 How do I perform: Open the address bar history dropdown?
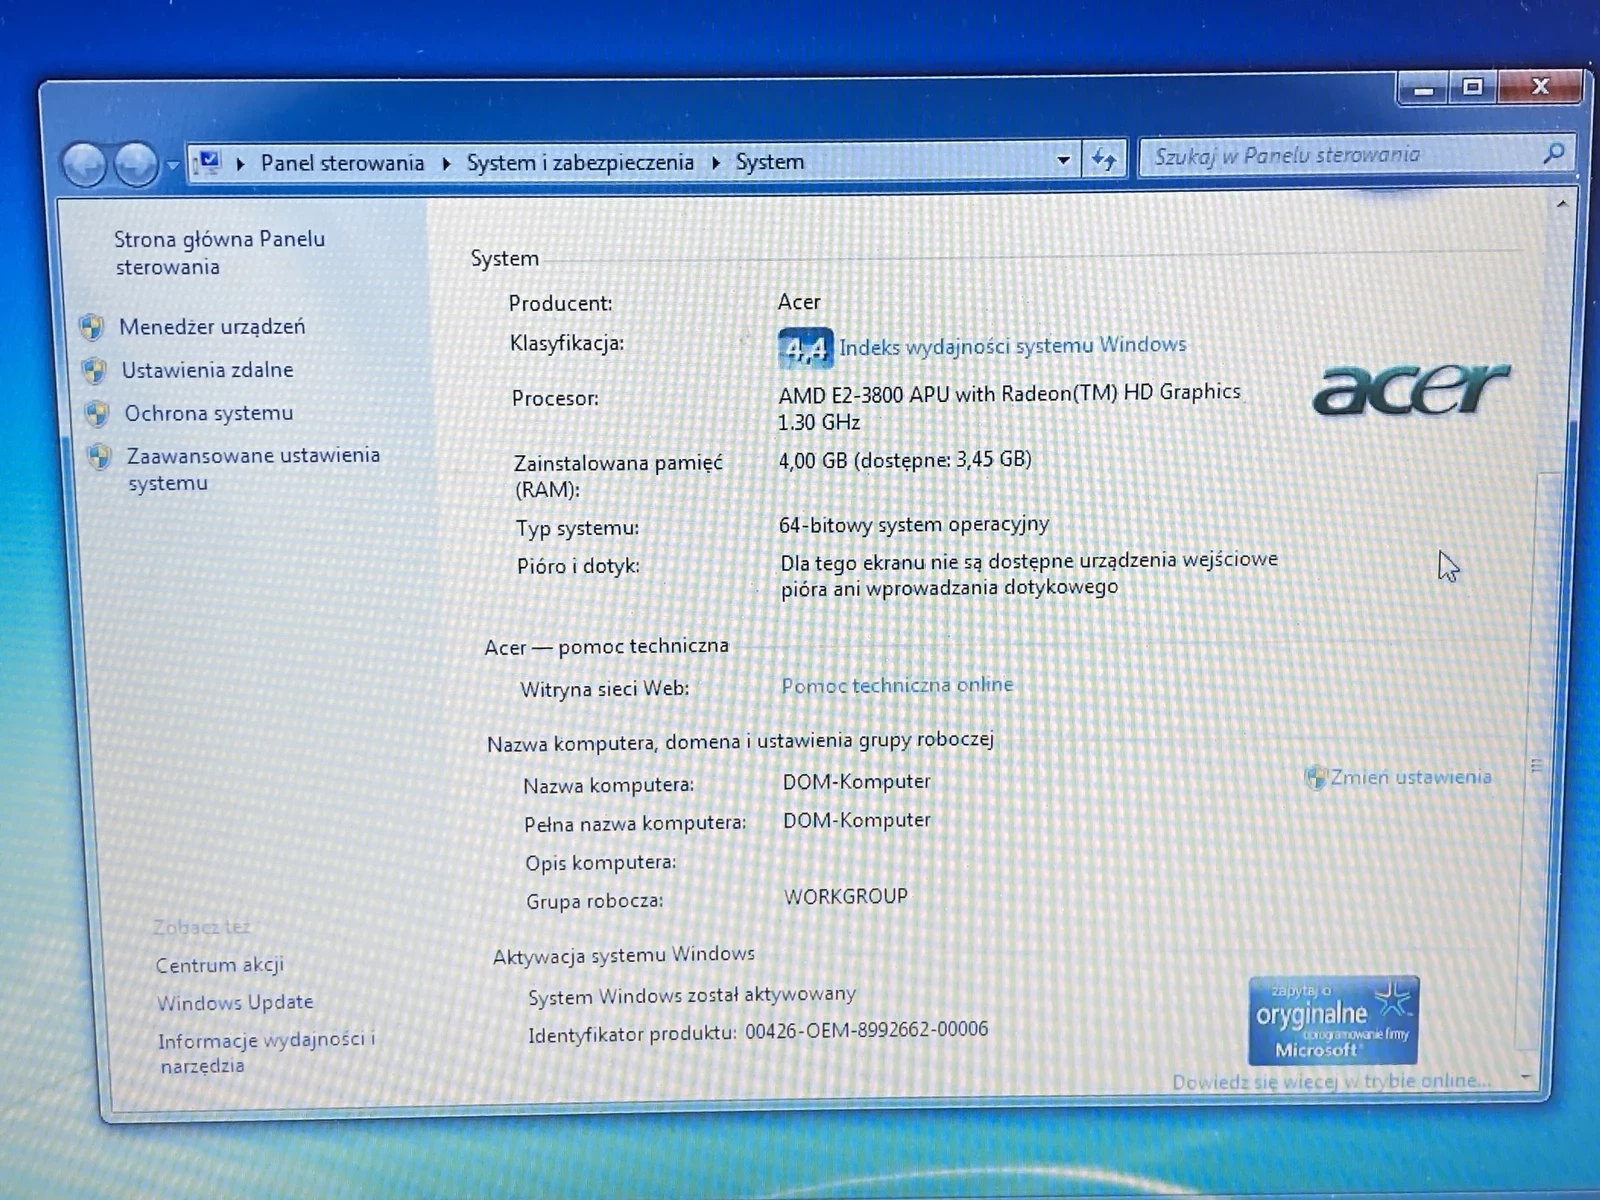[1063, 160]
